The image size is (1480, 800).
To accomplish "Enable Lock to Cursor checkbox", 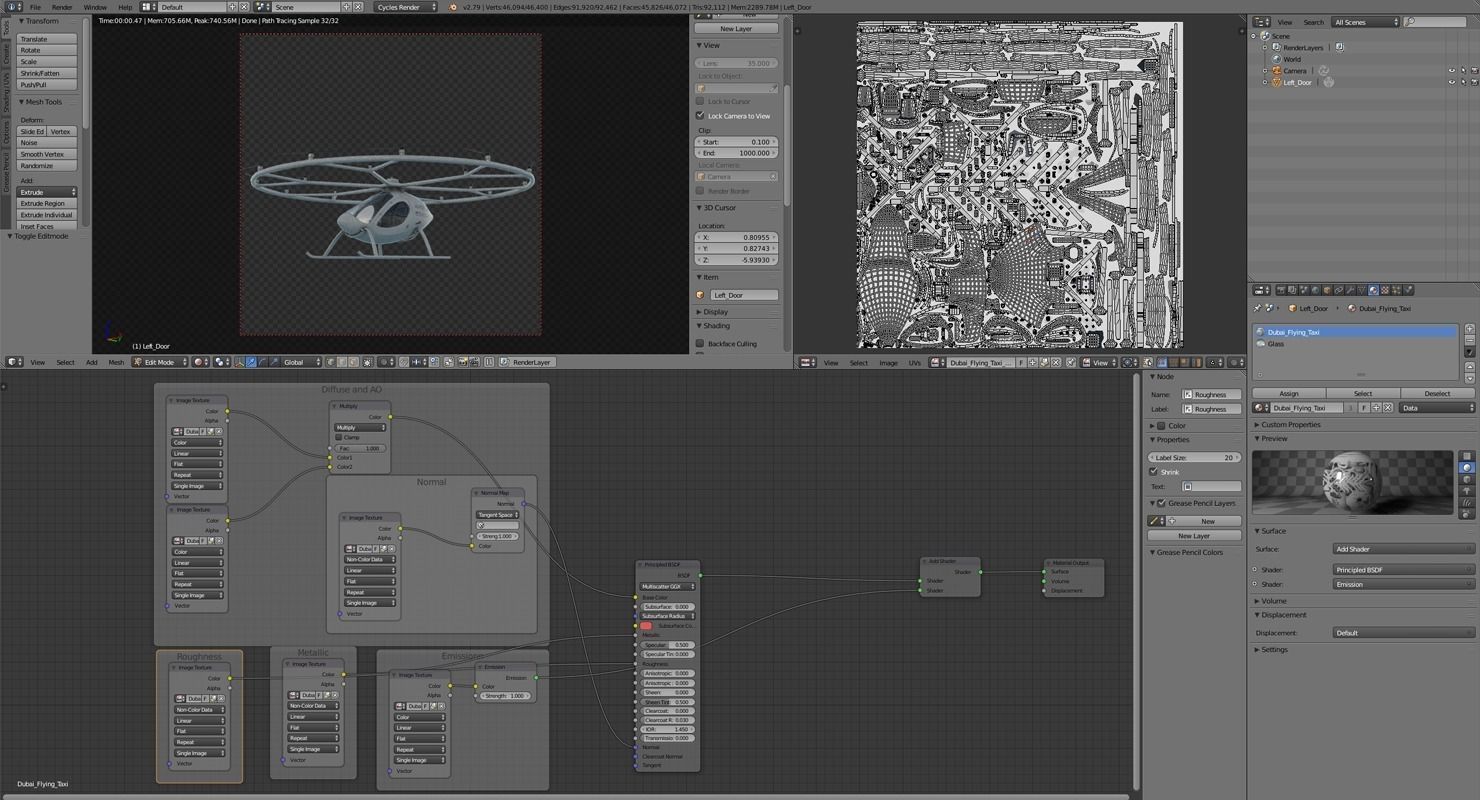I will click(x=700, y=101).
